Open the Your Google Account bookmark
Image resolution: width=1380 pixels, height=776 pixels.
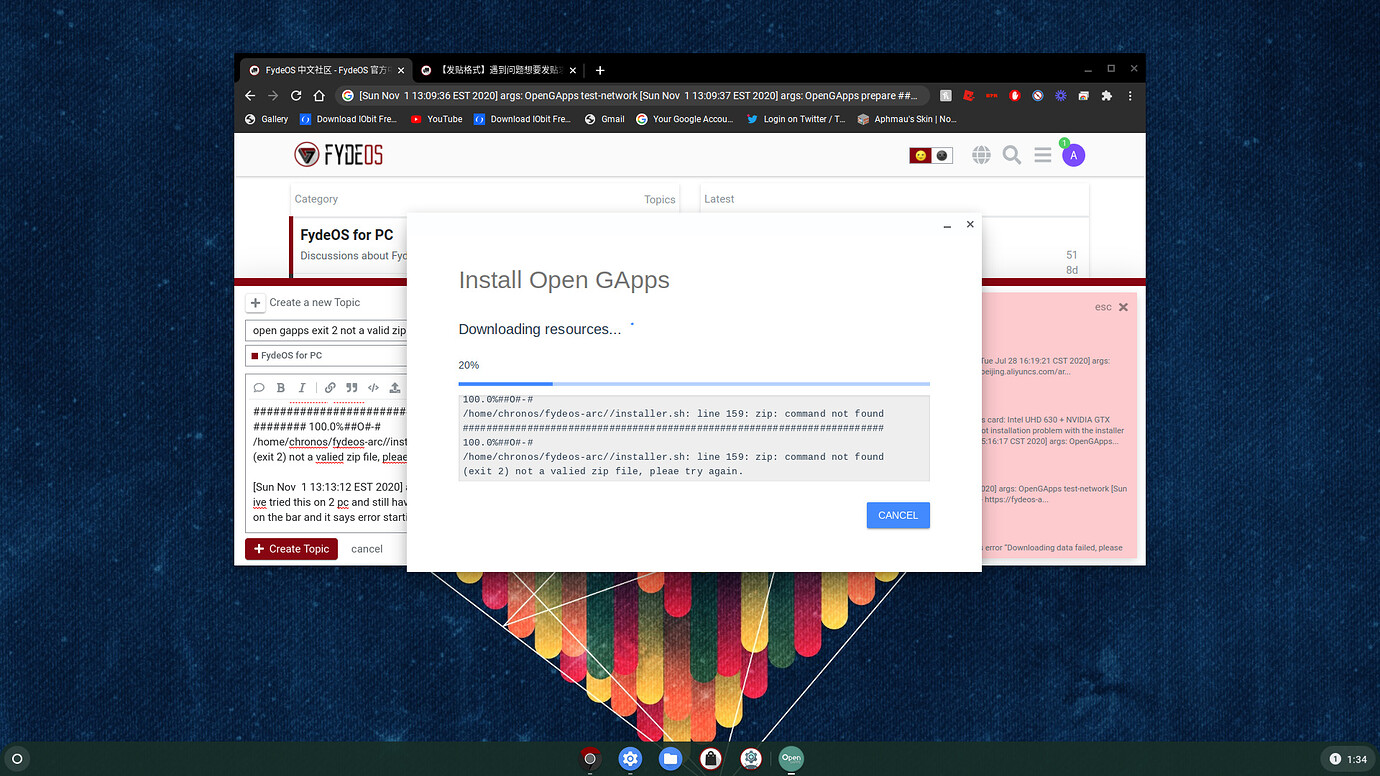click(685, 119)
